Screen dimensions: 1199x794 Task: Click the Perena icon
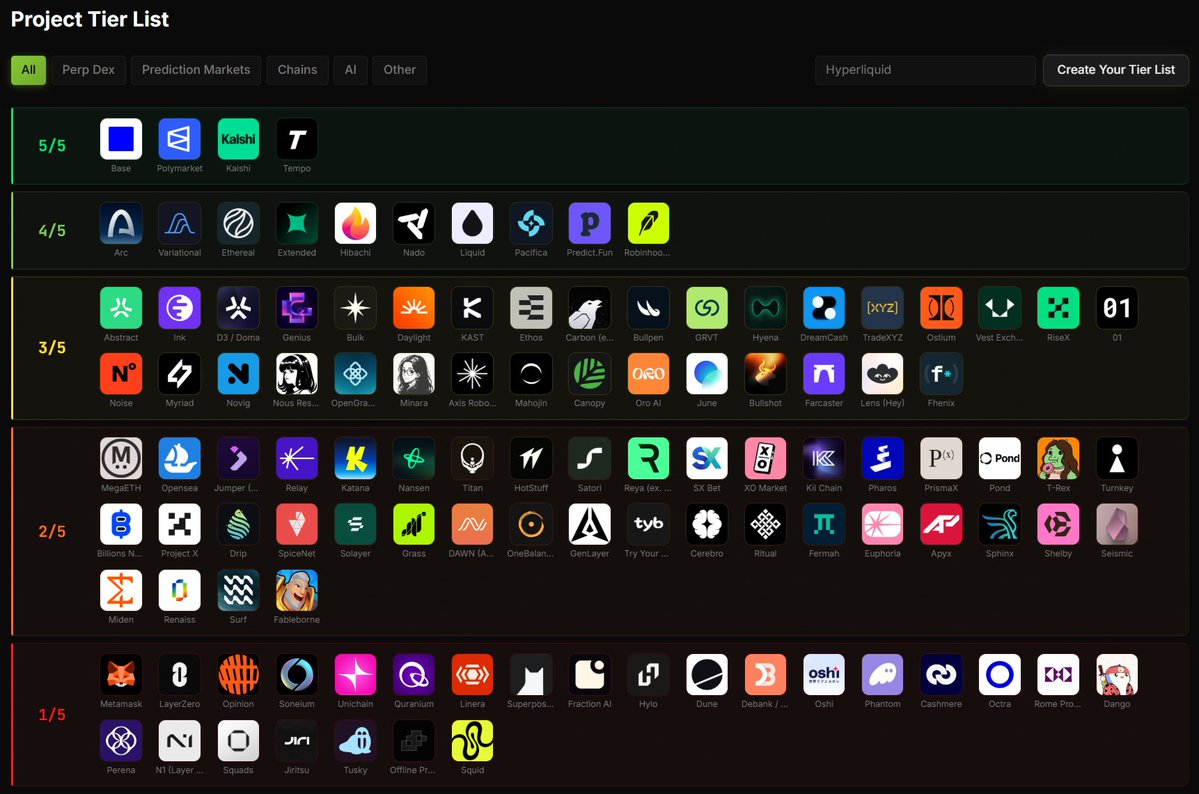click(121, 740)
